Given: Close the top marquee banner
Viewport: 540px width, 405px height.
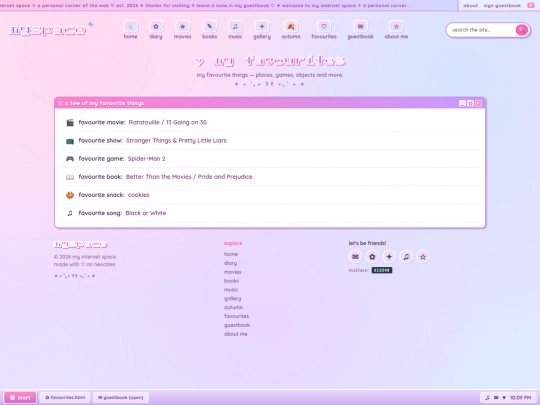Looking at the screenshot, I should click(531, 5).
